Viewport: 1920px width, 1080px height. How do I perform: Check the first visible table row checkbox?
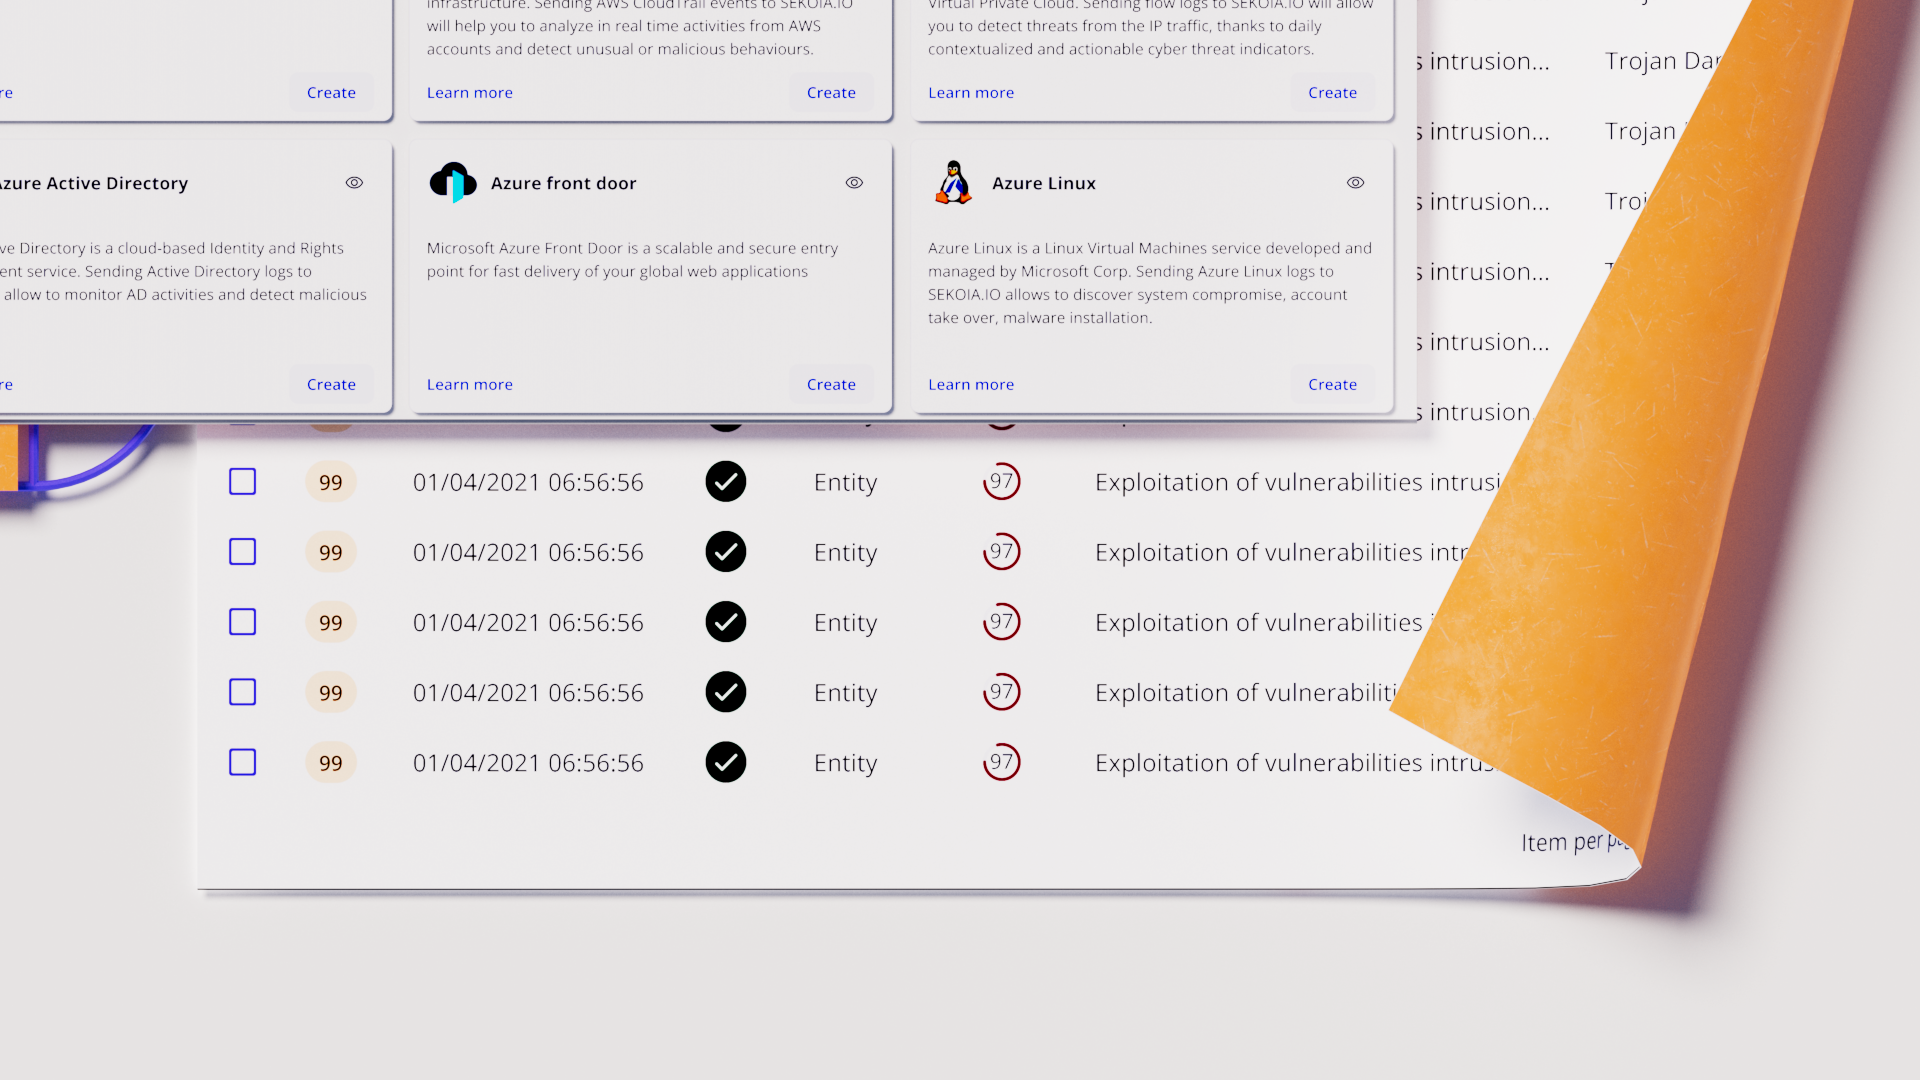[x=243, y=482]
